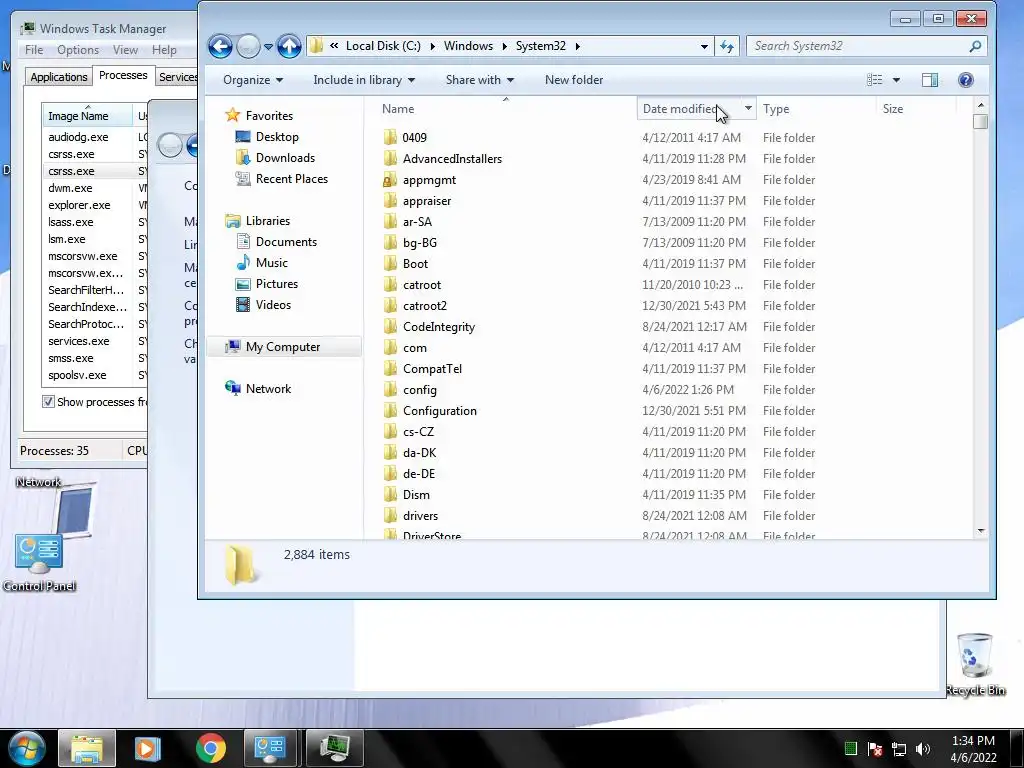
Task: Click the New folder button
Action: pos(573,80)
